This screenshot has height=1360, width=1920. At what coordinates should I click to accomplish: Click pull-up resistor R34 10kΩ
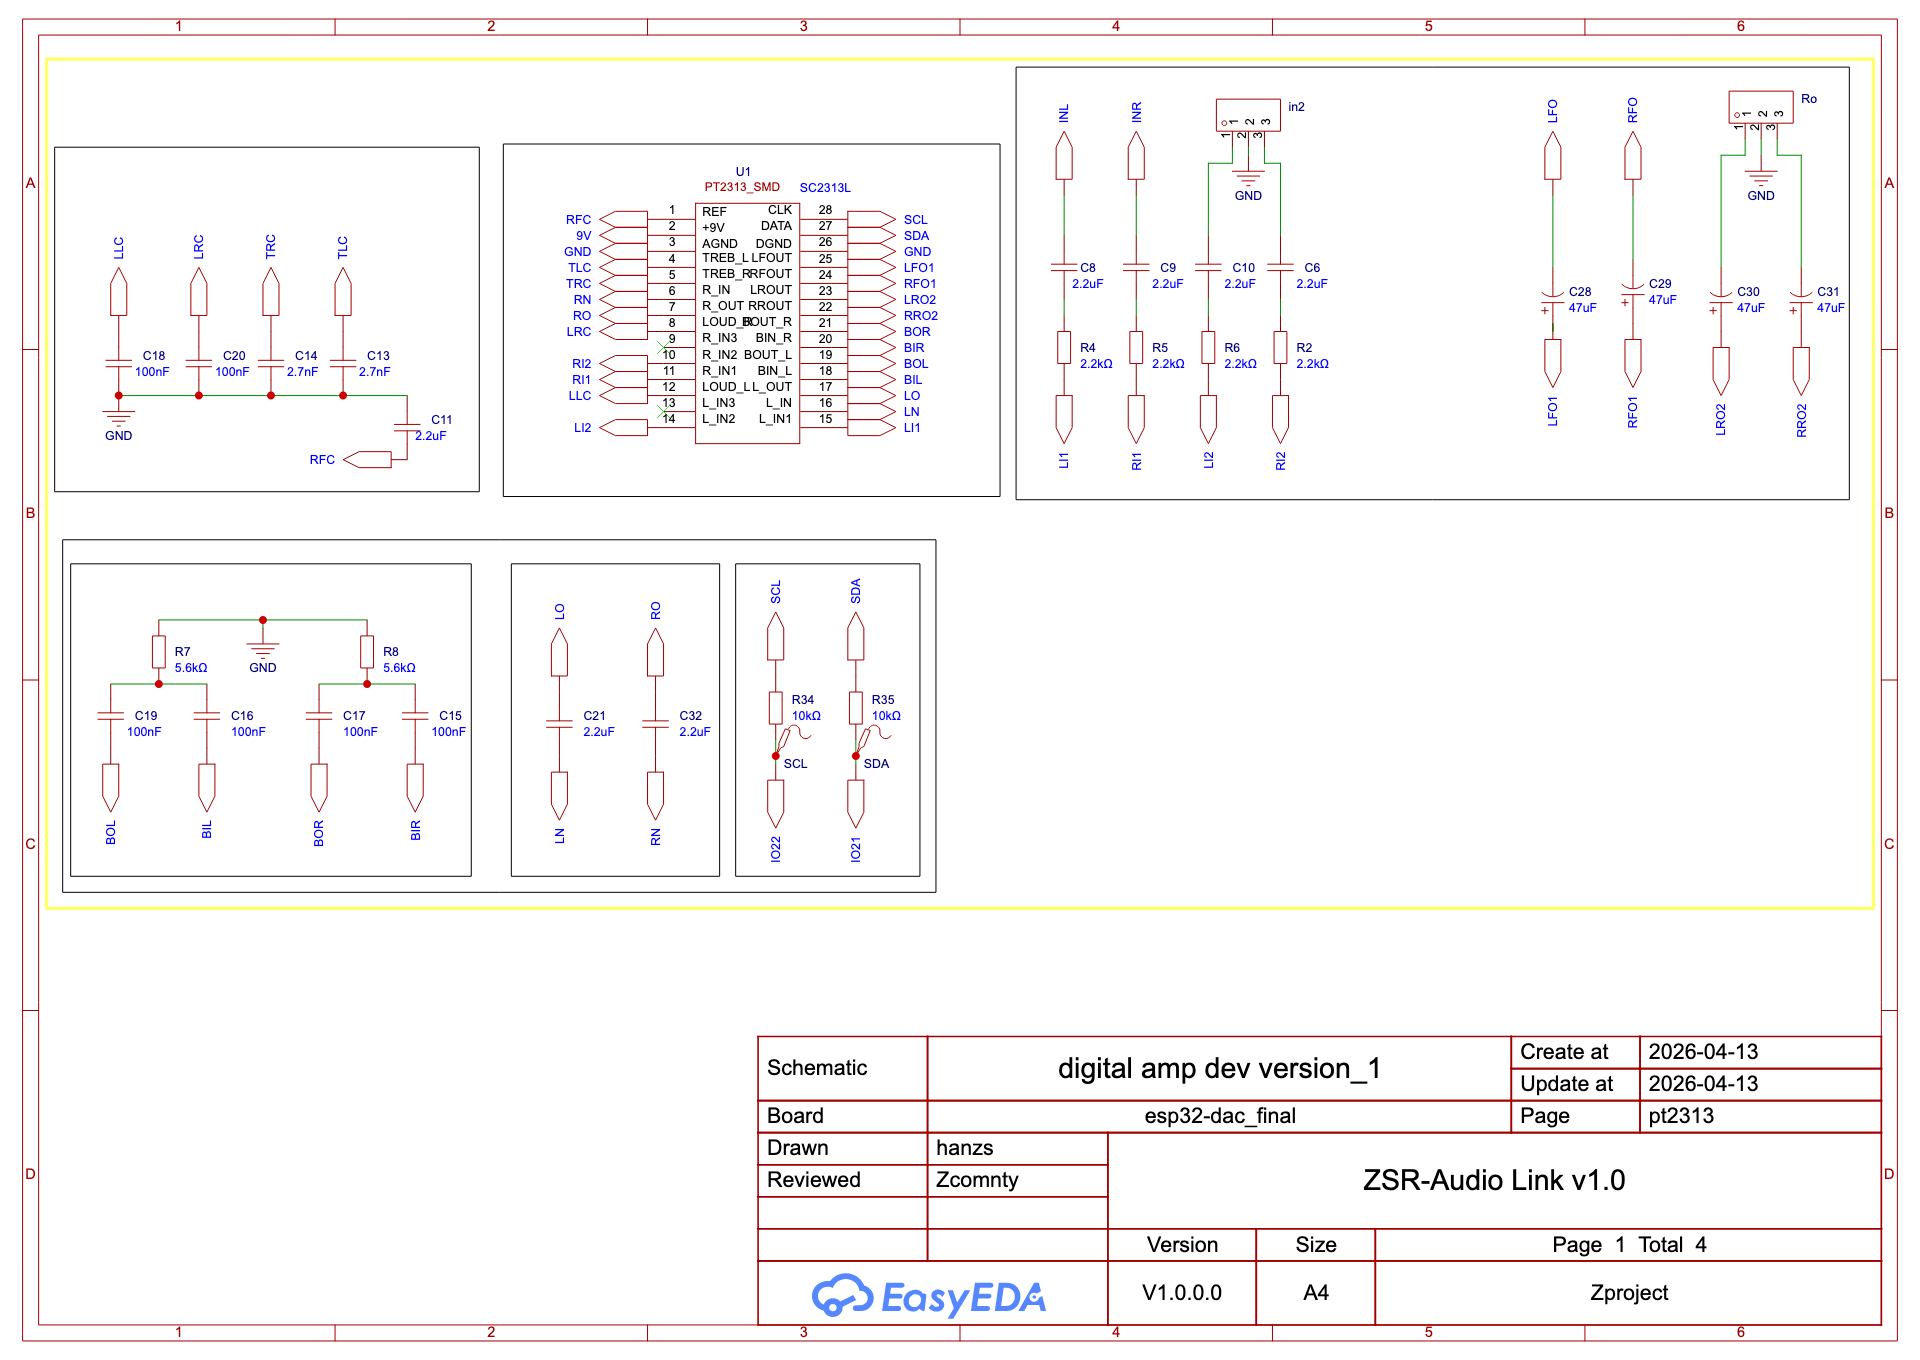pyautogui.click(x=775, y=707)
